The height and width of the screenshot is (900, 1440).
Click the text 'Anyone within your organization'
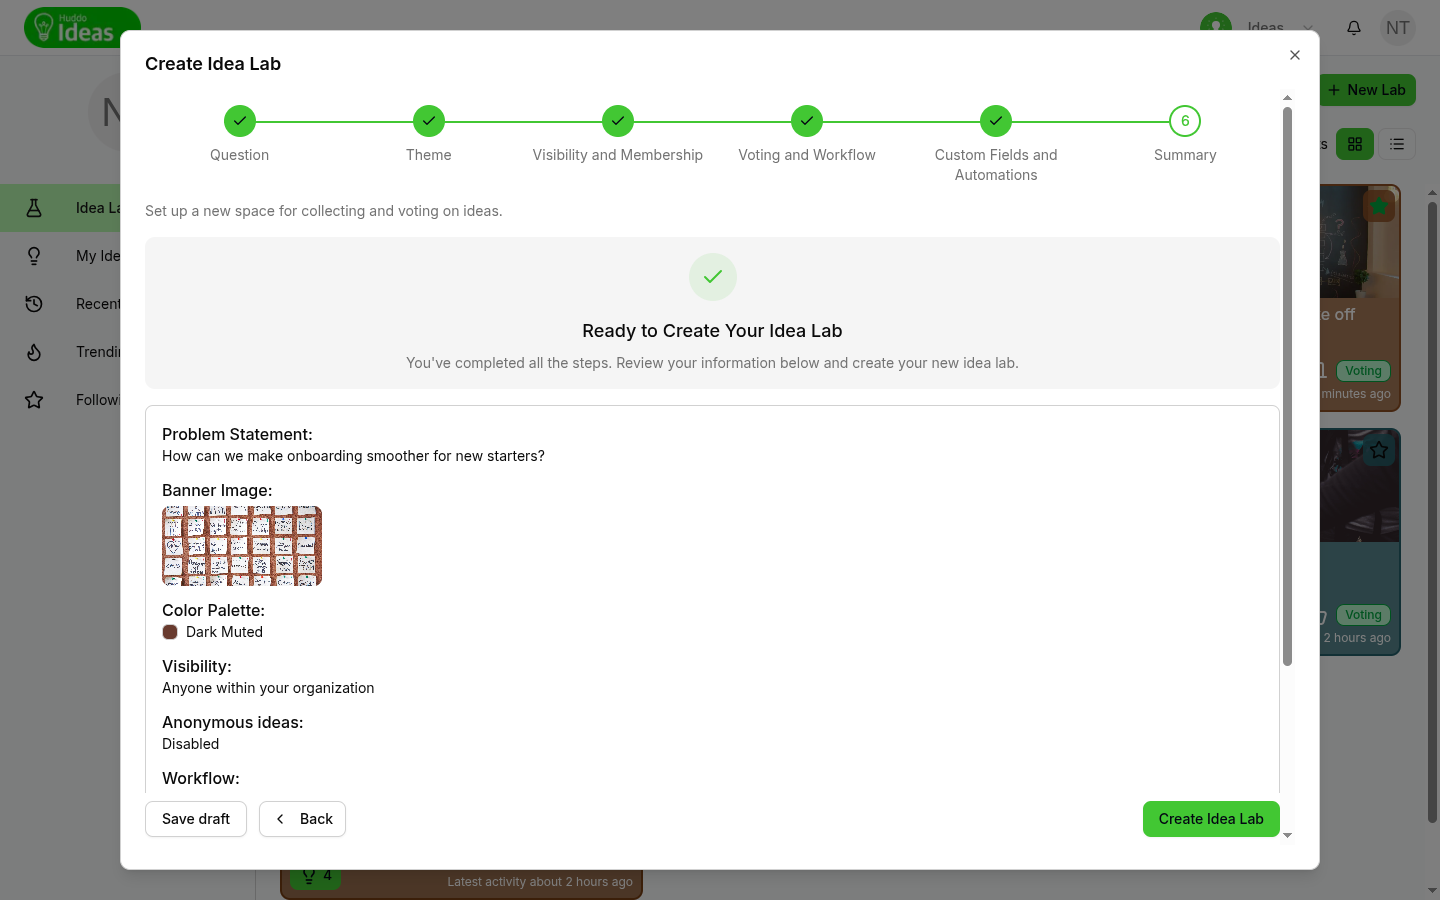(268, 688)
